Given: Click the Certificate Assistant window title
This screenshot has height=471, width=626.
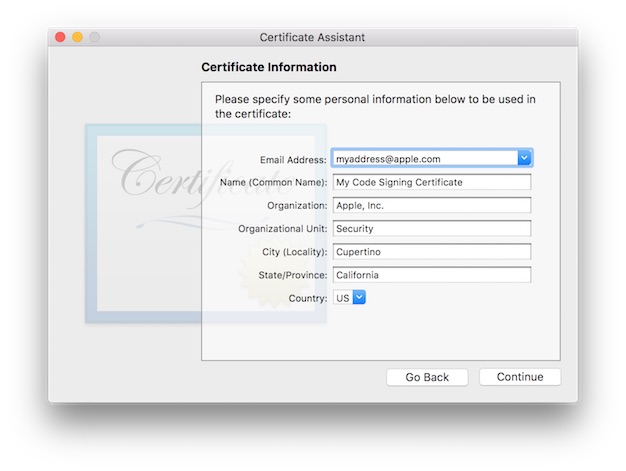Looking at the screenshot, I should coord(312,37).
